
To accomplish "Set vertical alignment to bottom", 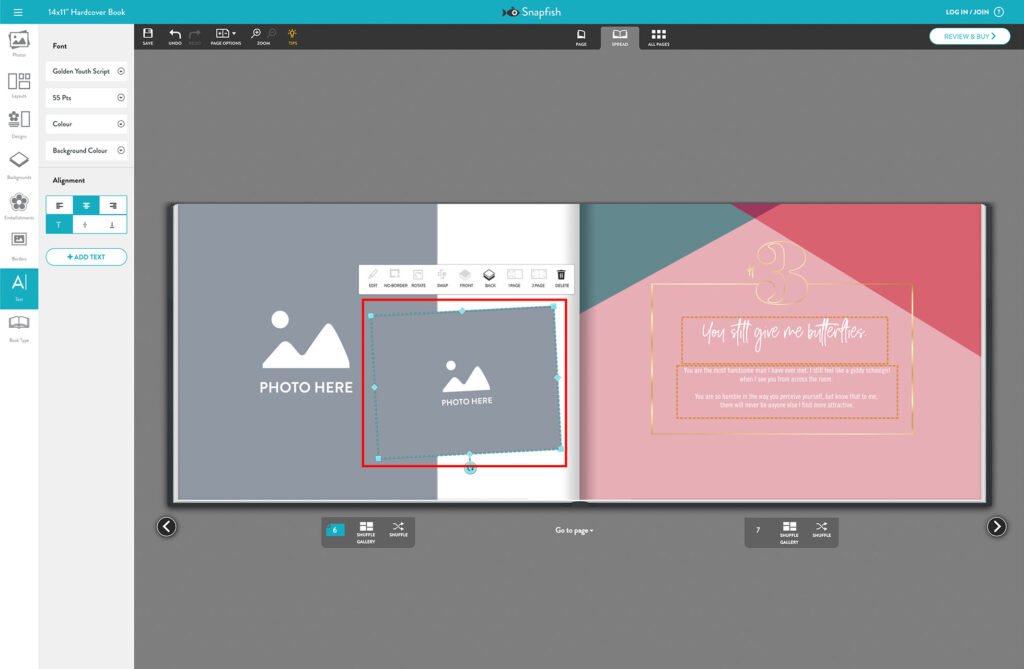I will (x=113, y=225).
